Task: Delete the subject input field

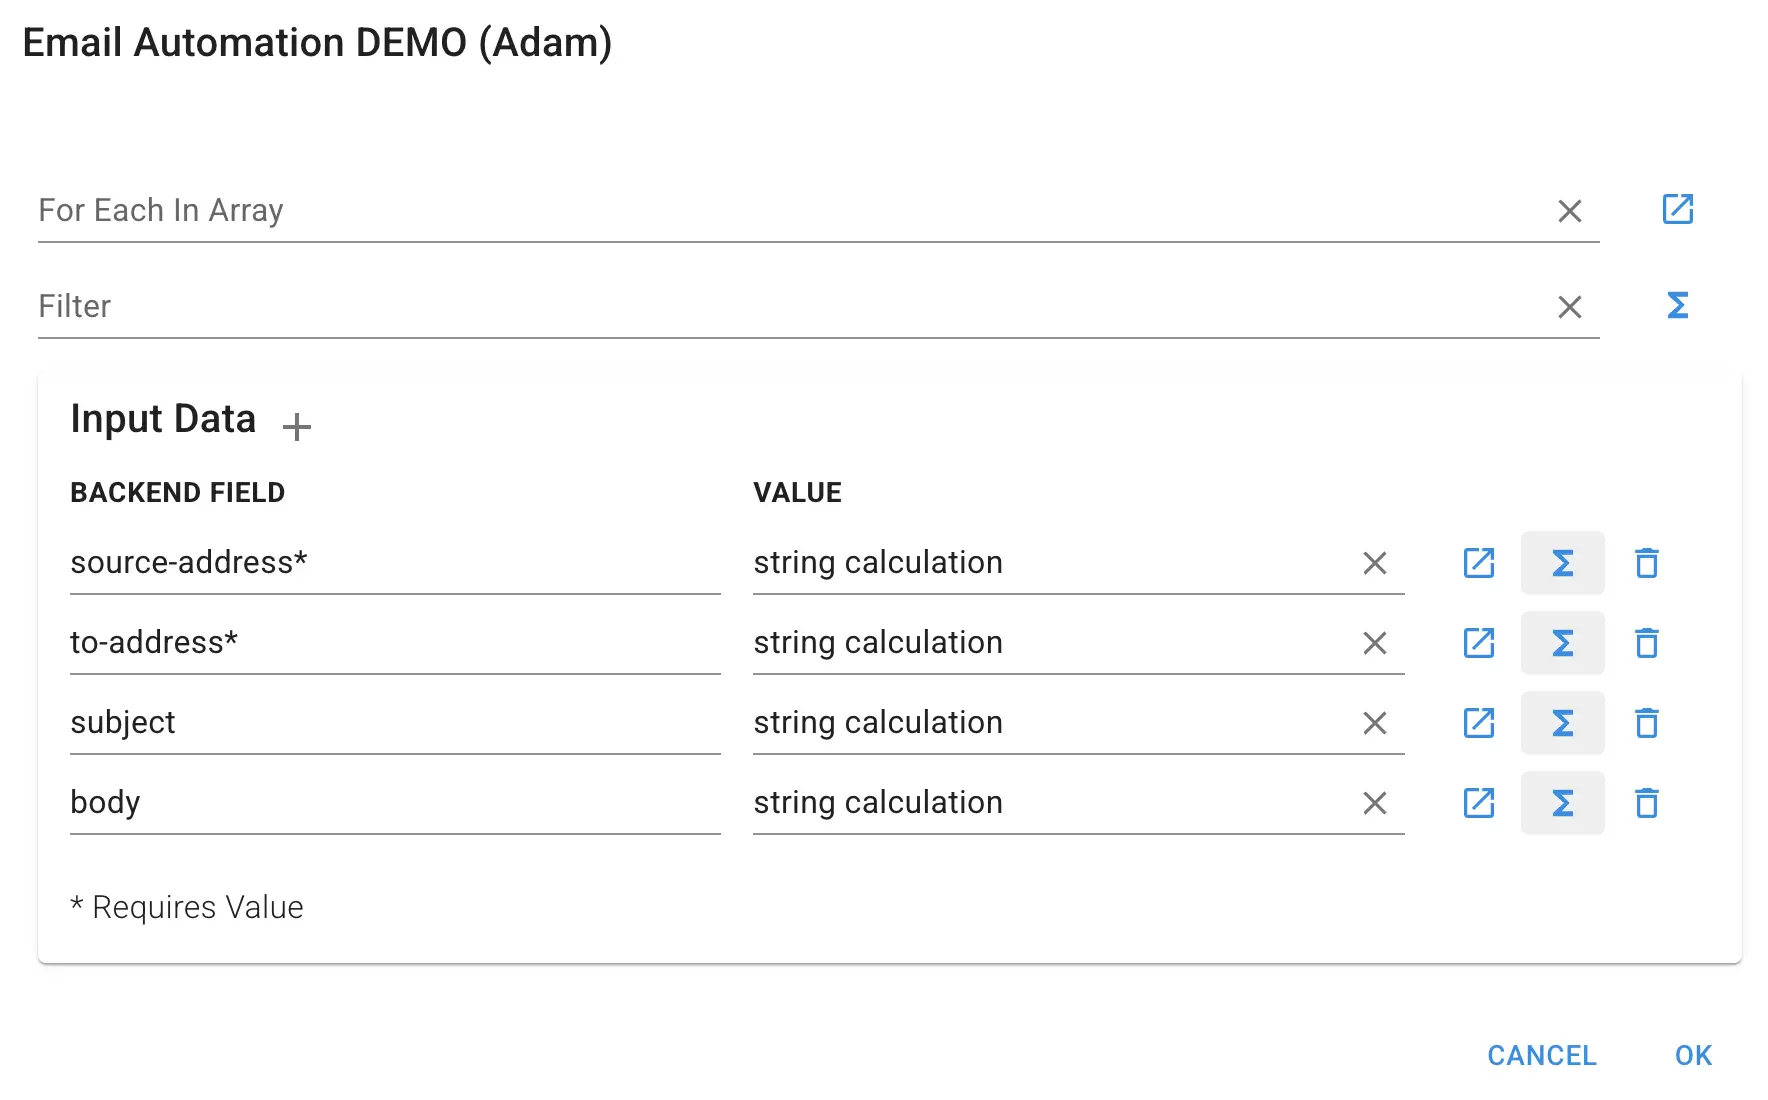Action: coord(1647,723)
